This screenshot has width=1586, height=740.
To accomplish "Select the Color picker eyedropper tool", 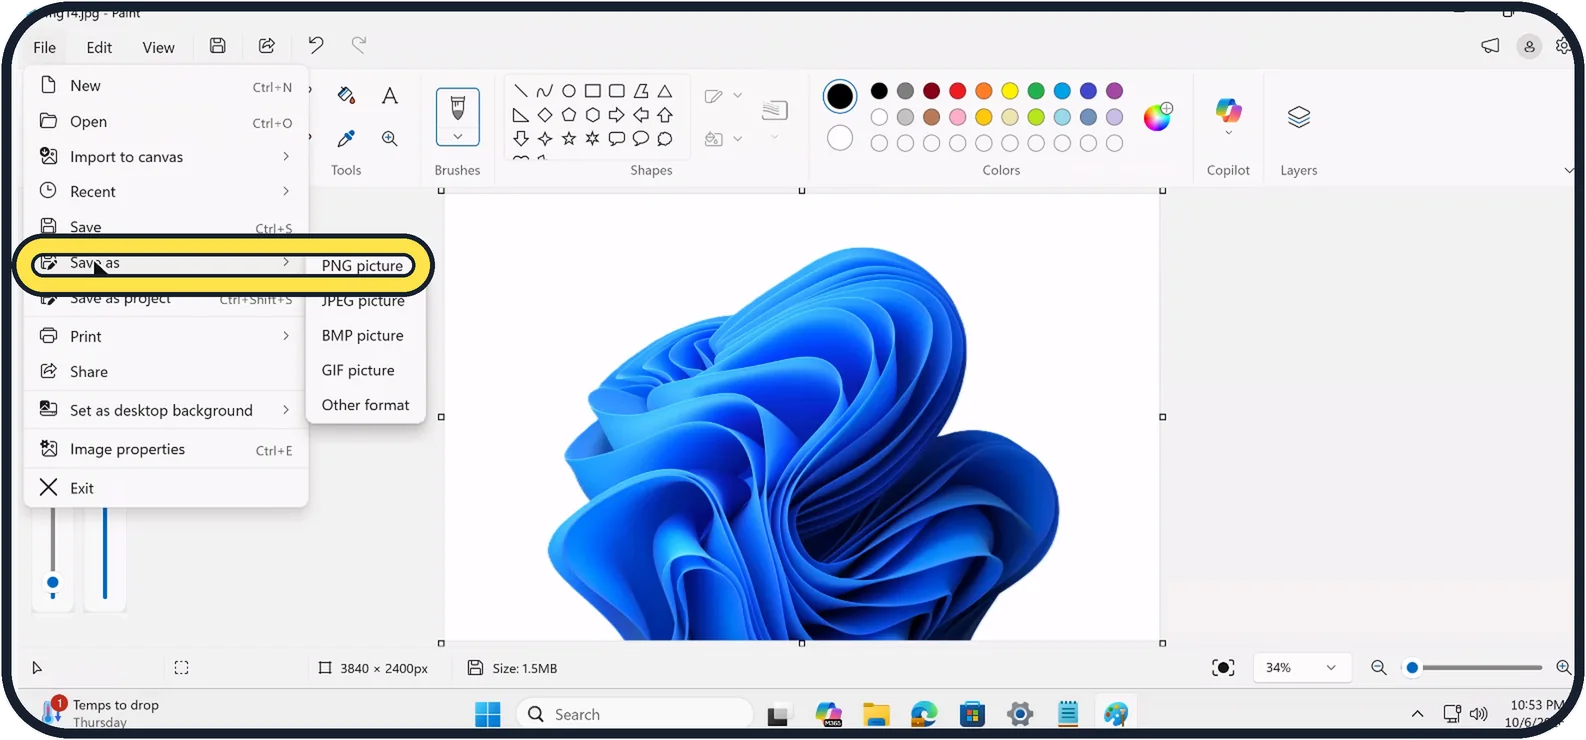I will point(346,138).
